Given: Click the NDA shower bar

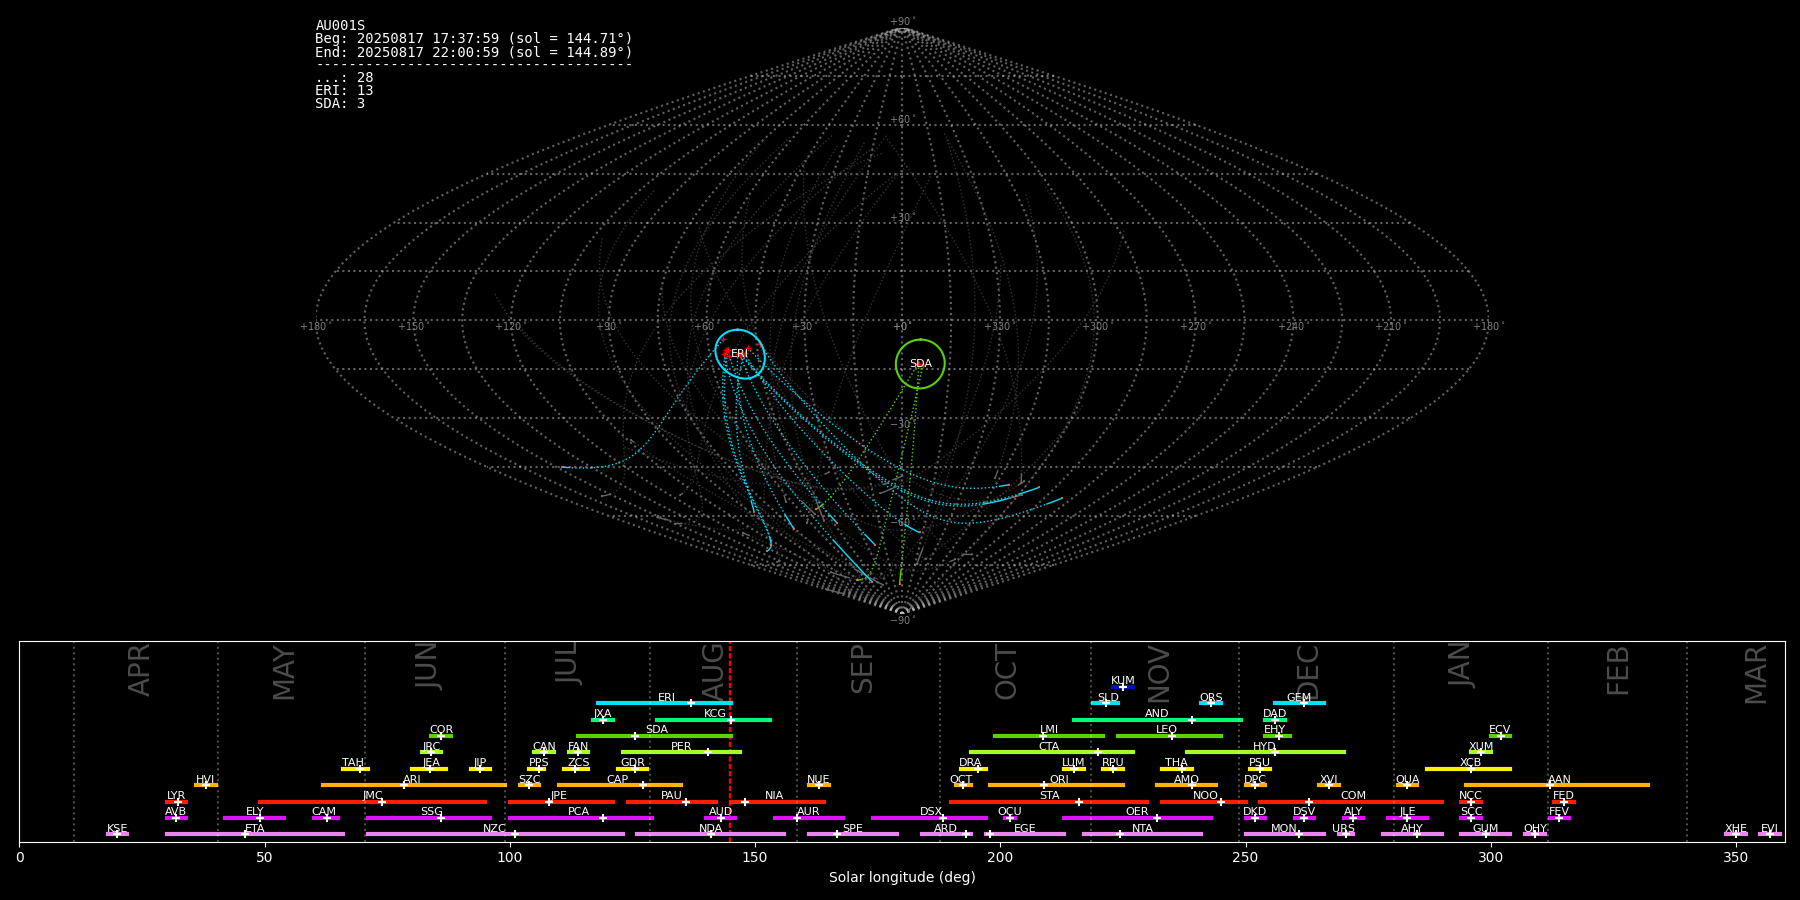Looking at the screenshot, I should (711, 834).
